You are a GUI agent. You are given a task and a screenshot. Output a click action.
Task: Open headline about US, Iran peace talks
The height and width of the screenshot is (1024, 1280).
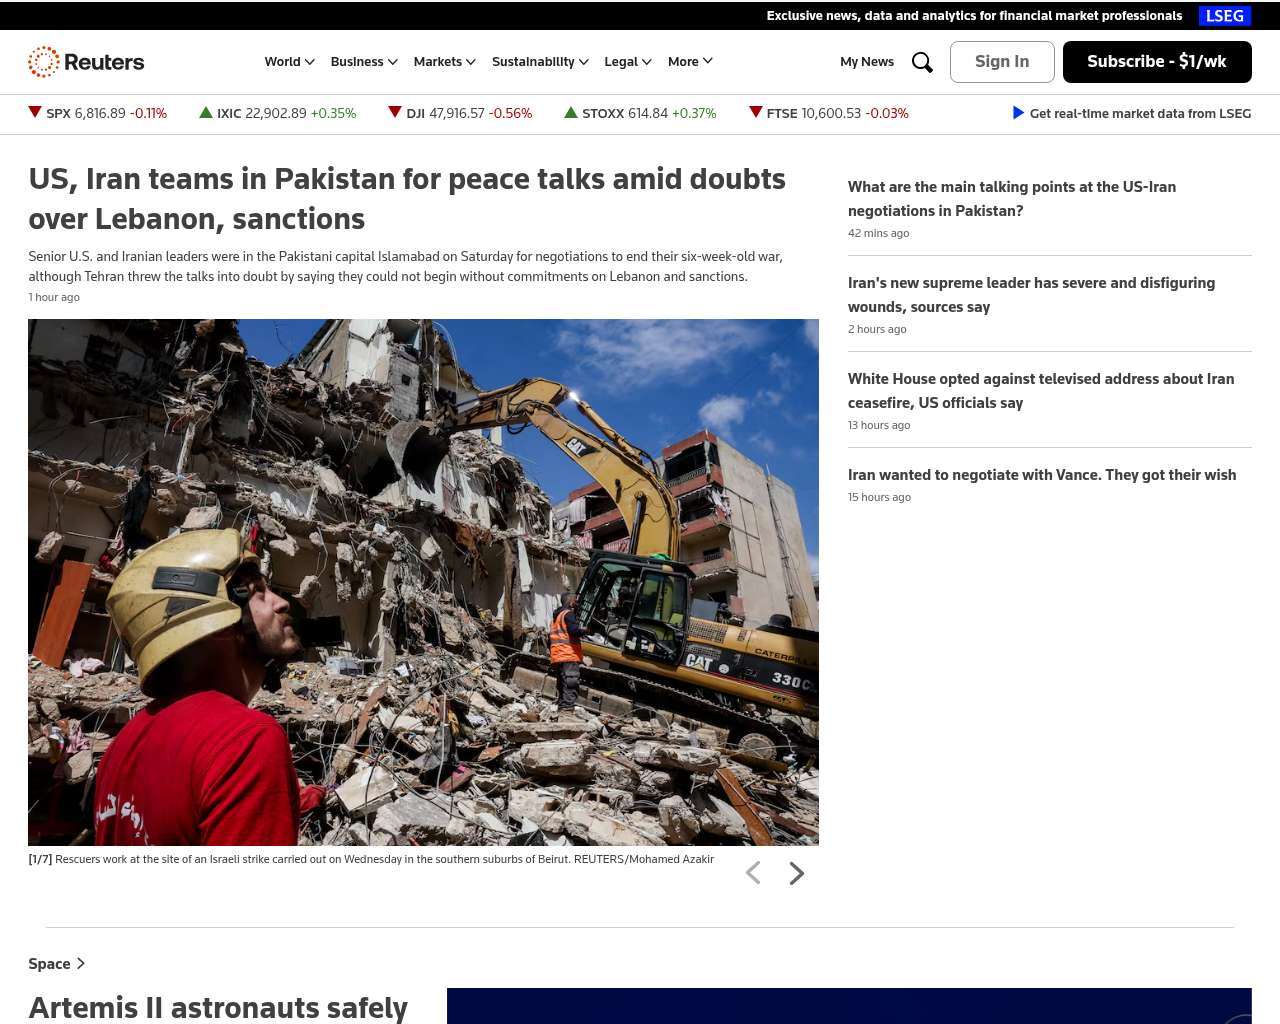(407, 198)
